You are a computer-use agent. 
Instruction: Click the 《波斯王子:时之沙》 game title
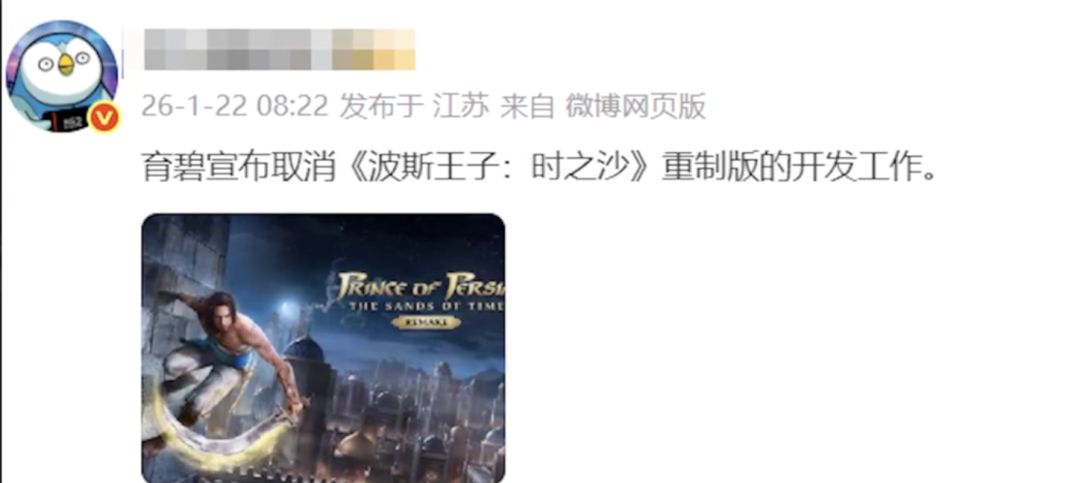coord(502,168)
